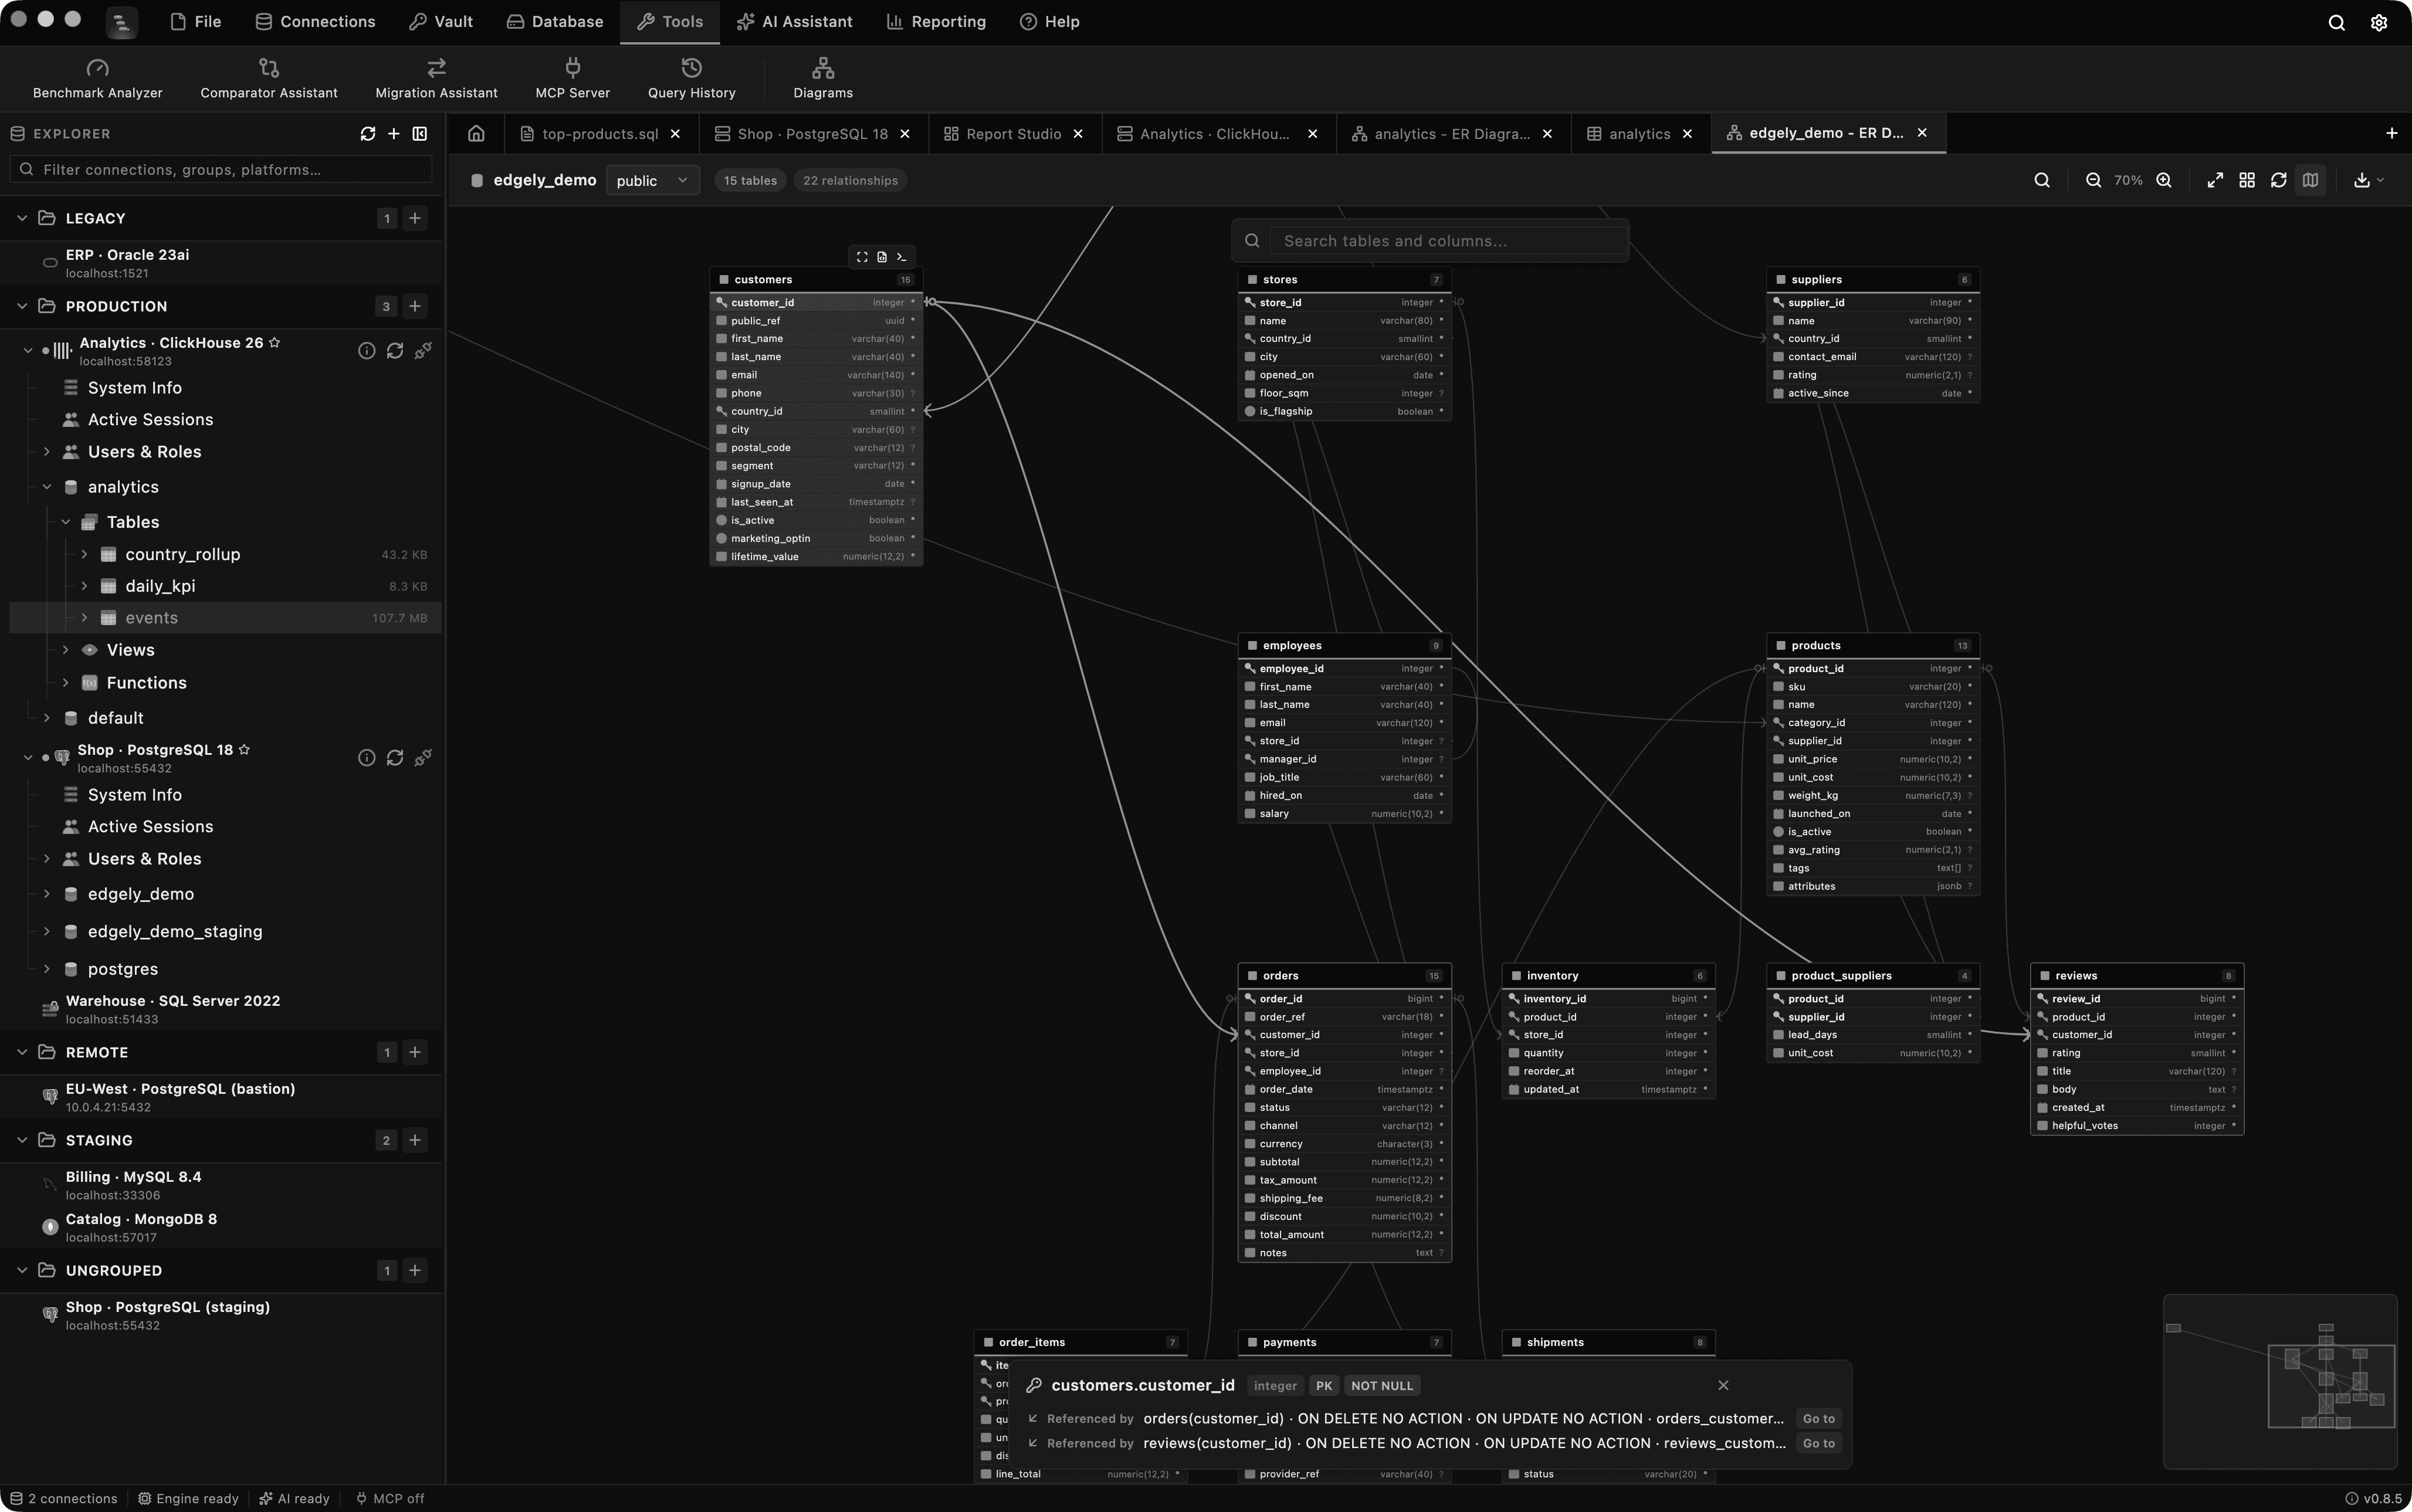This screenshot has height=1512, width=2412.
Task: Click the Filter connections input field
Action: [x=221, y=170]
